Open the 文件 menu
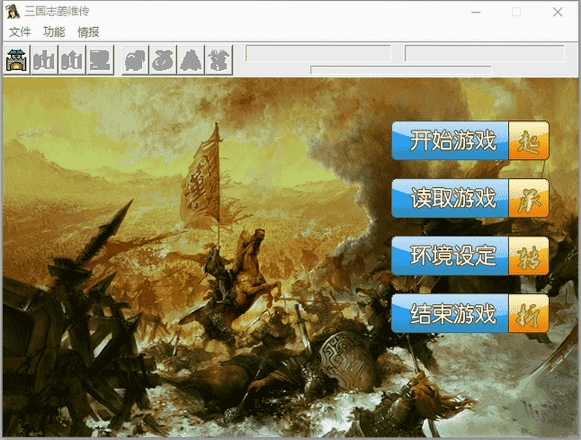581x440 pixels. click(x=20, y=32)
